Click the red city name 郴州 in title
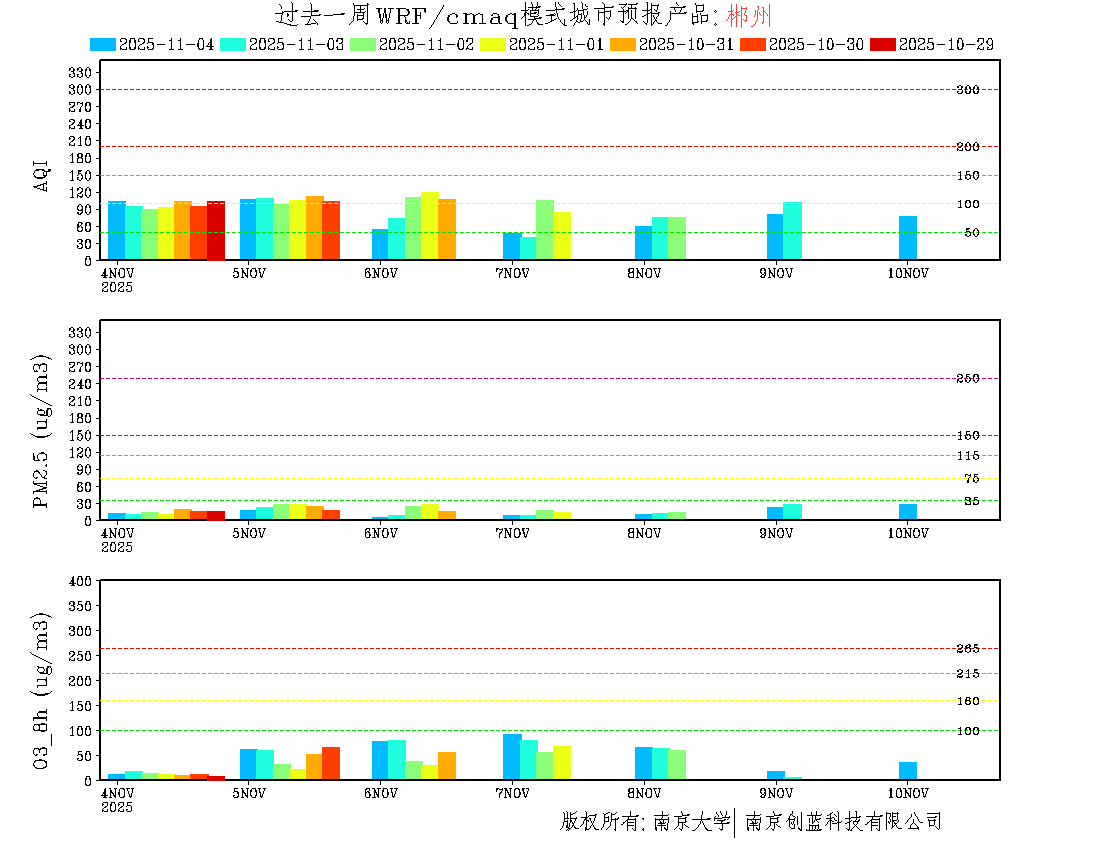This screenshot has width=1100, height=850. 749,16
